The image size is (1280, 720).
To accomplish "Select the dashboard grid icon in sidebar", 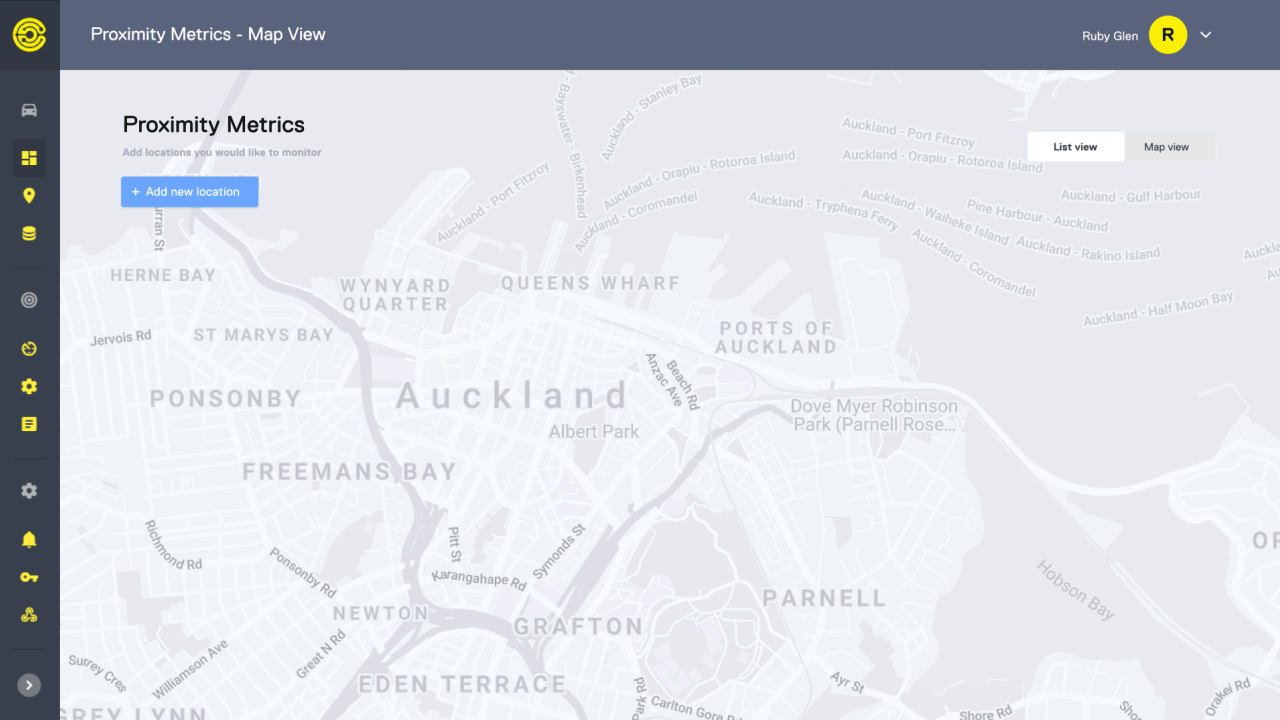I will tap(29, 158).
